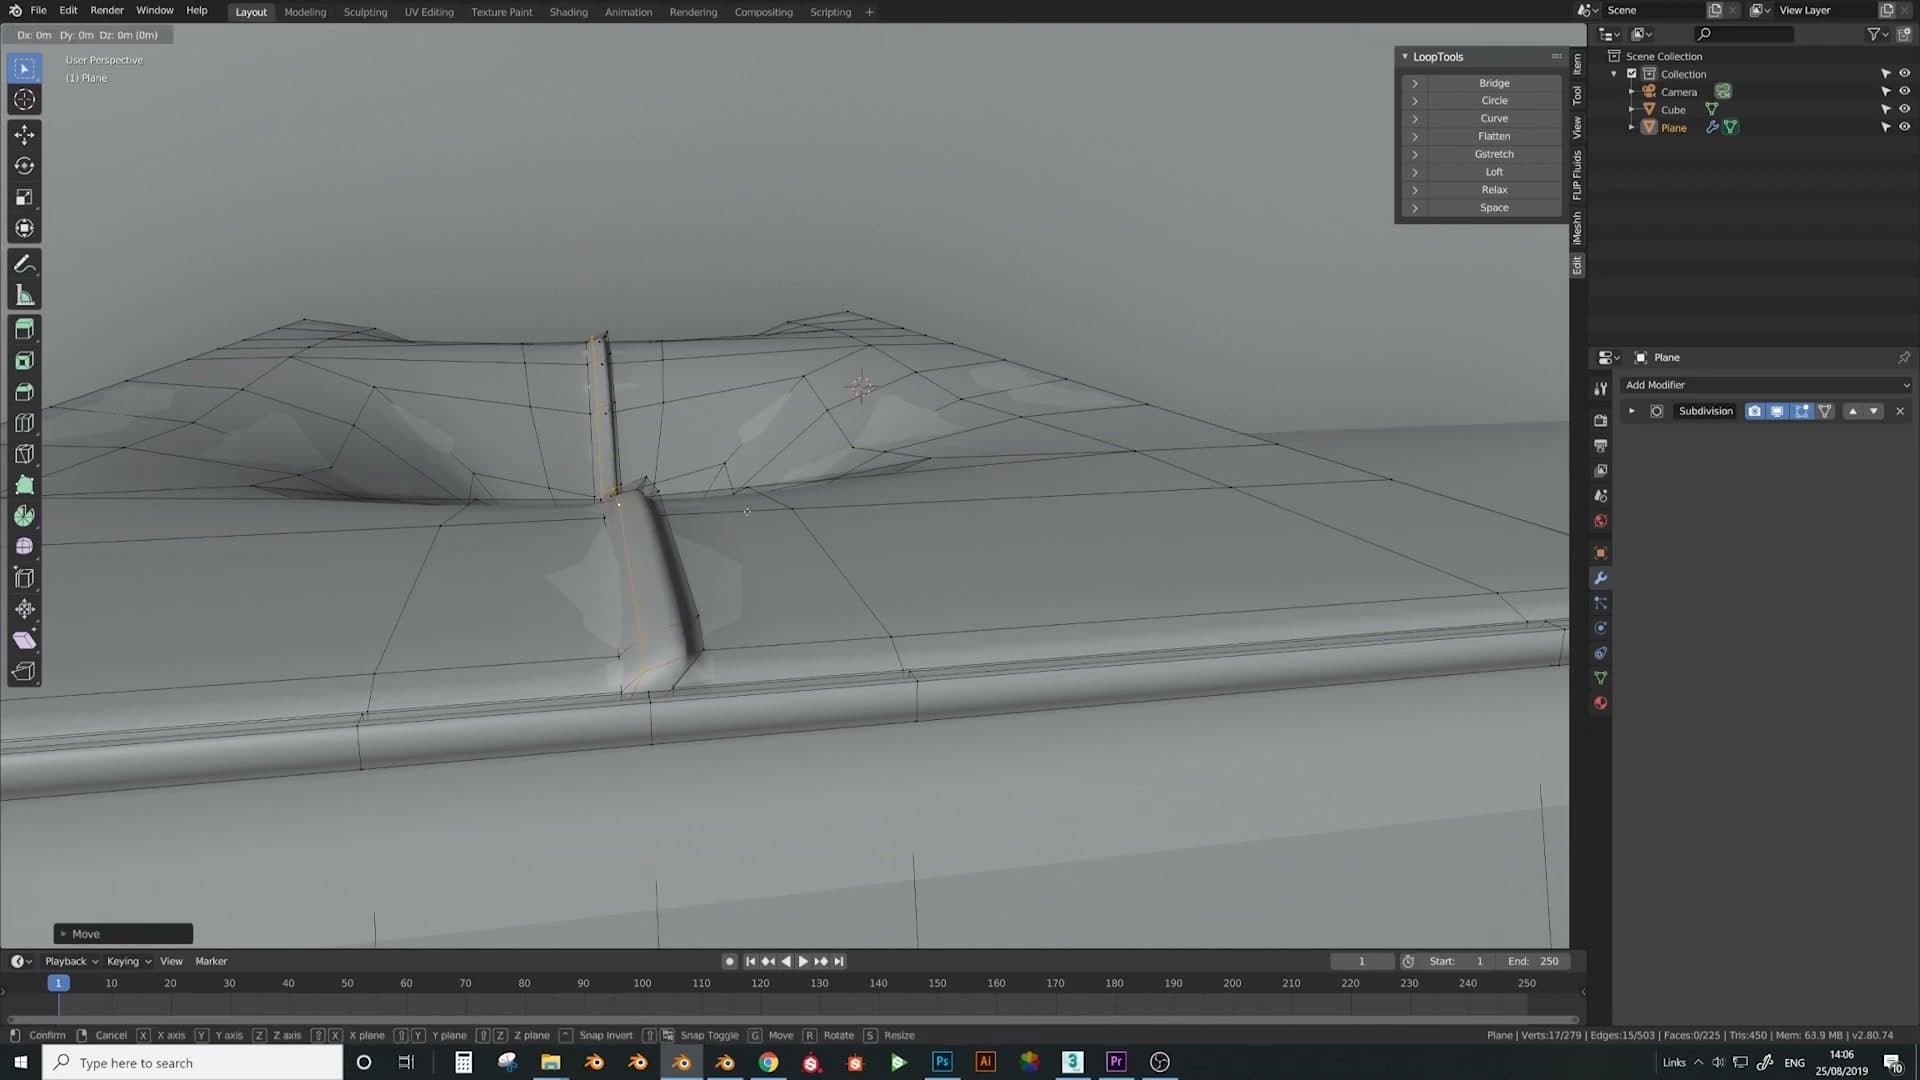Click the outliner search field
Viewport: 1920px width, 1080px height.
(1745, 34)
